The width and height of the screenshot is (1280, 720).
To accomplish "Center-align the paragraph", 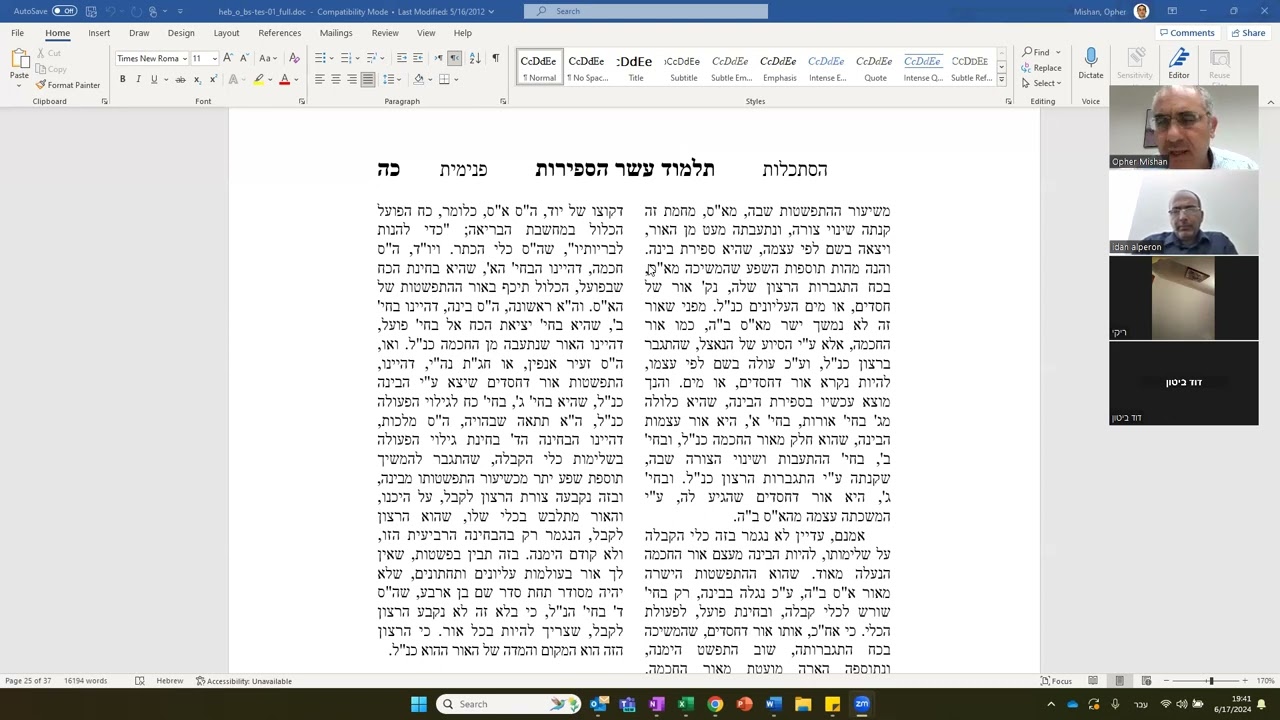I will tap(336, 79).
